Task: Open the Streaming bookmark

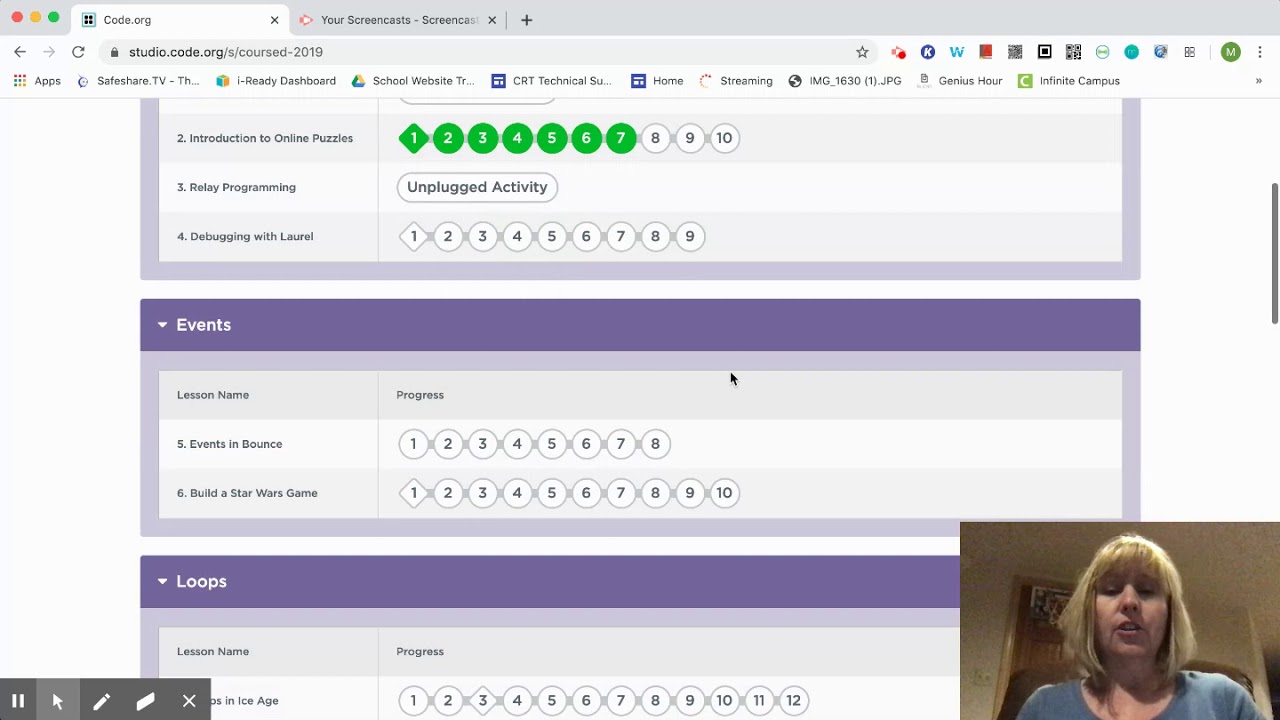Action: 736,81
